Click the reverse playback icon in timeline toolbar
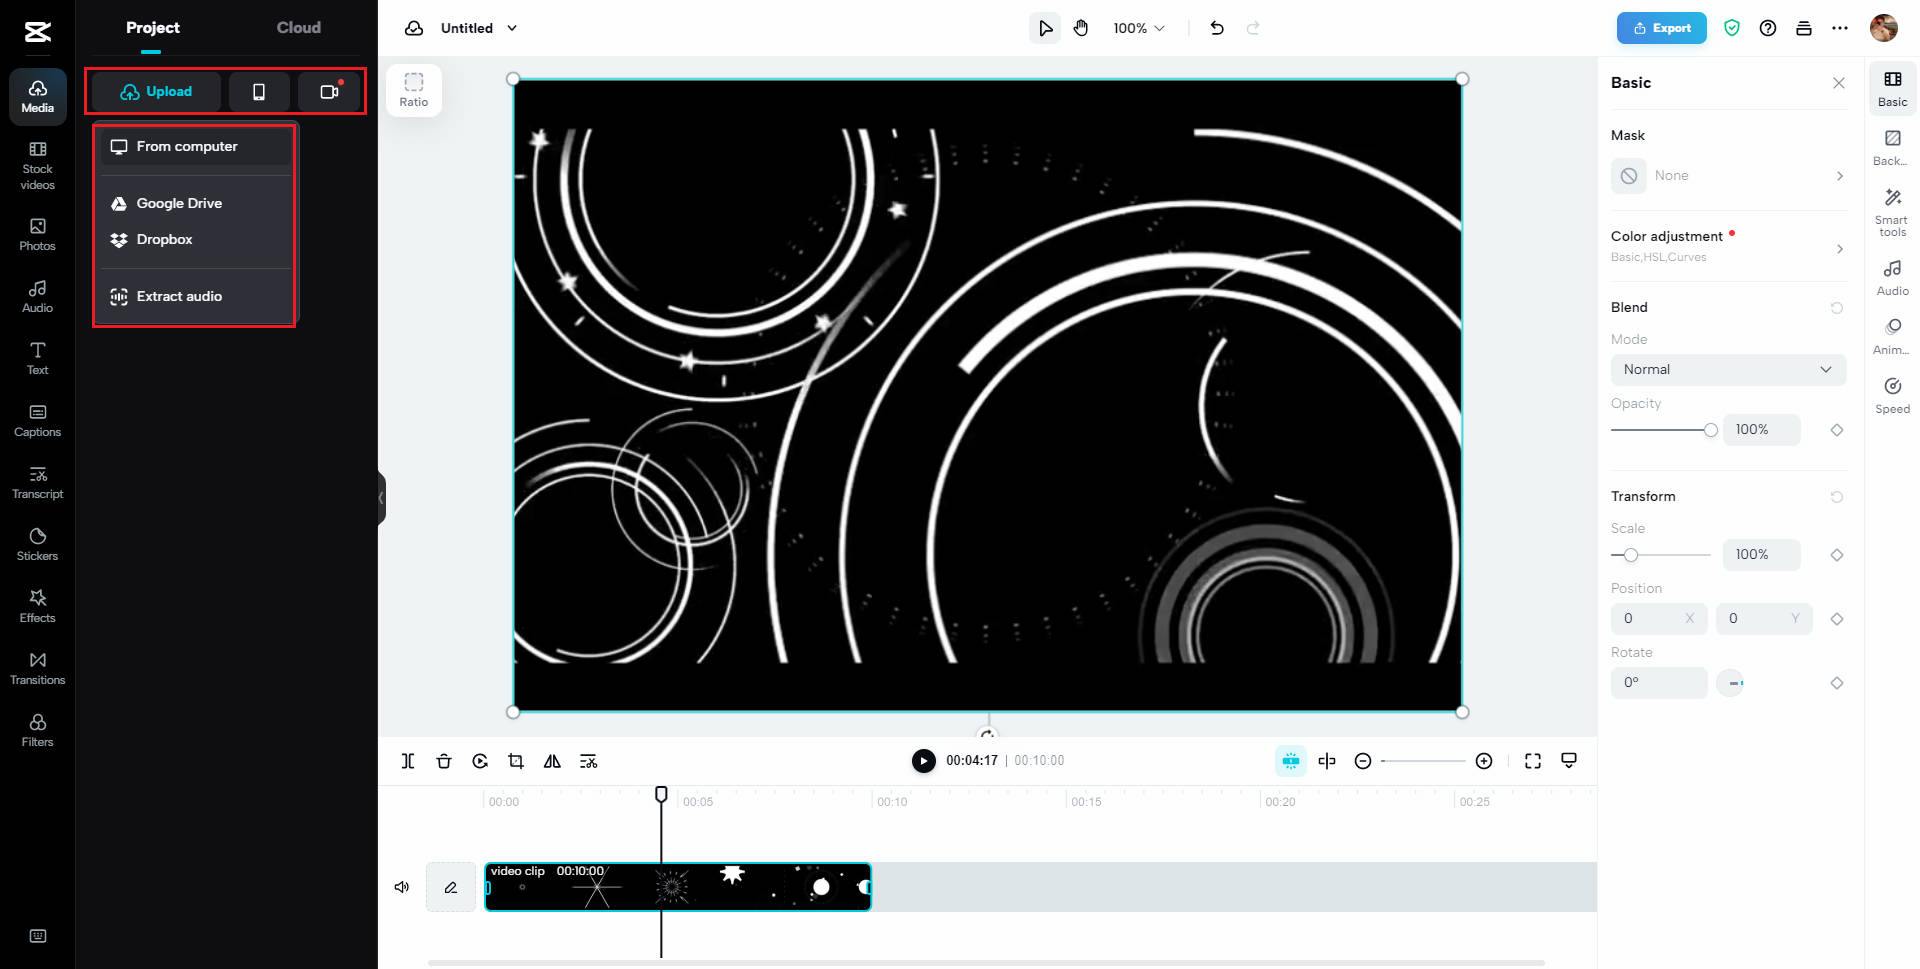 pyautogui.click(x=480, y=761)
